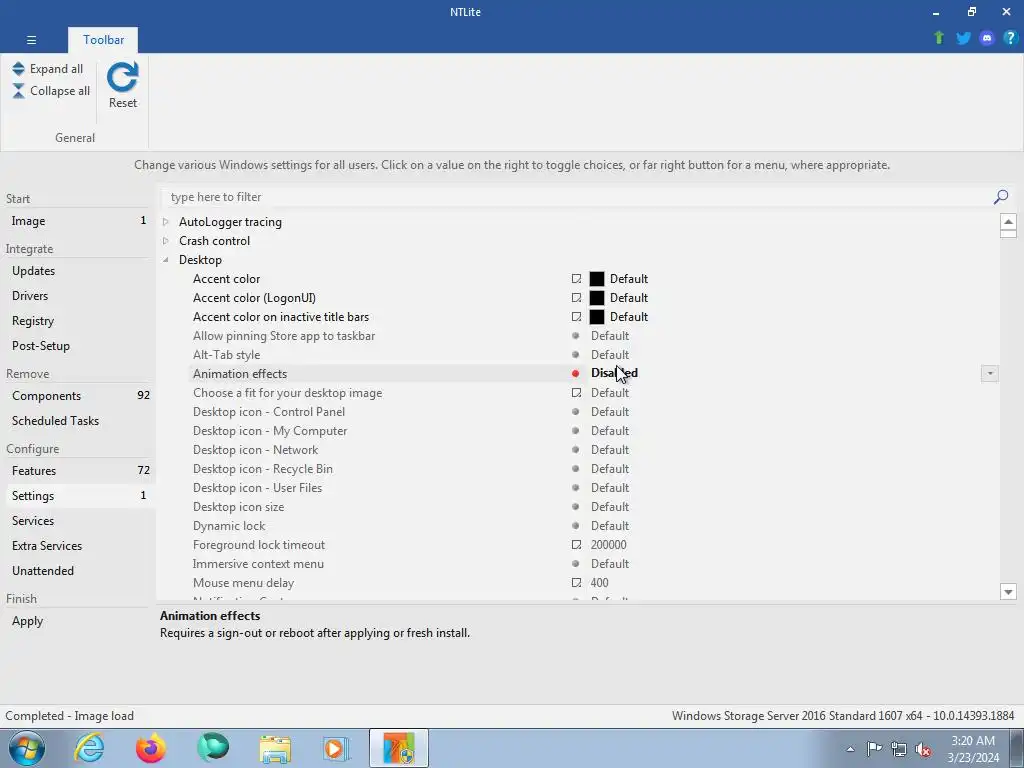The height and width of the screenshot is (768, 1024).
Task: Go to the Updates page
Action: click(78, 271)
